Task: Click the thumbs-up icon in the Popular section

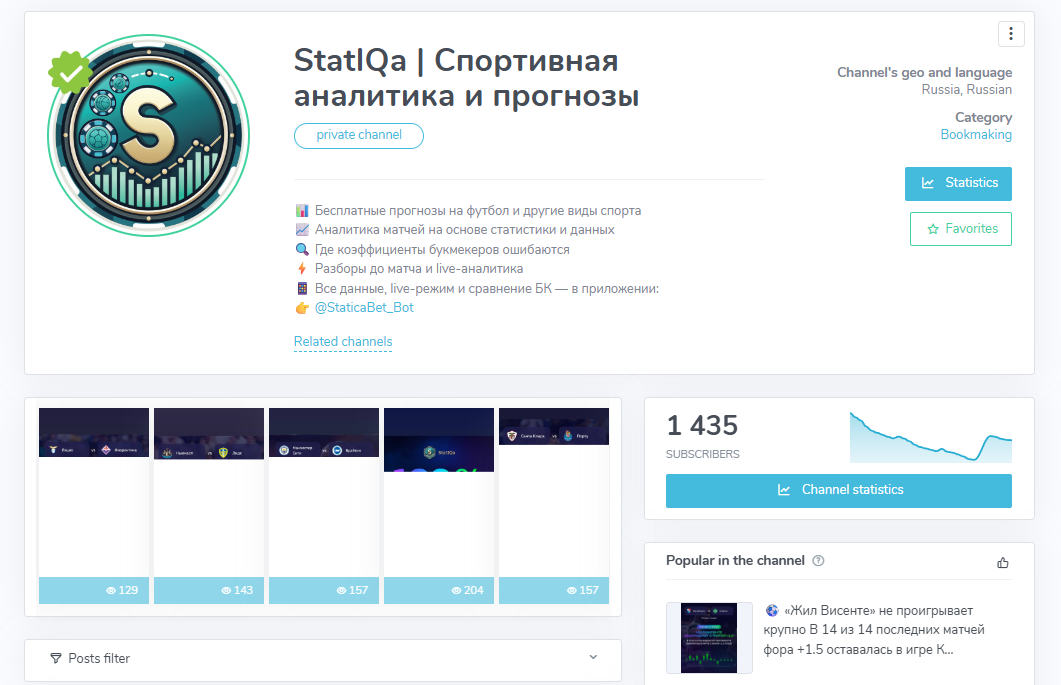Action: 1003,563
